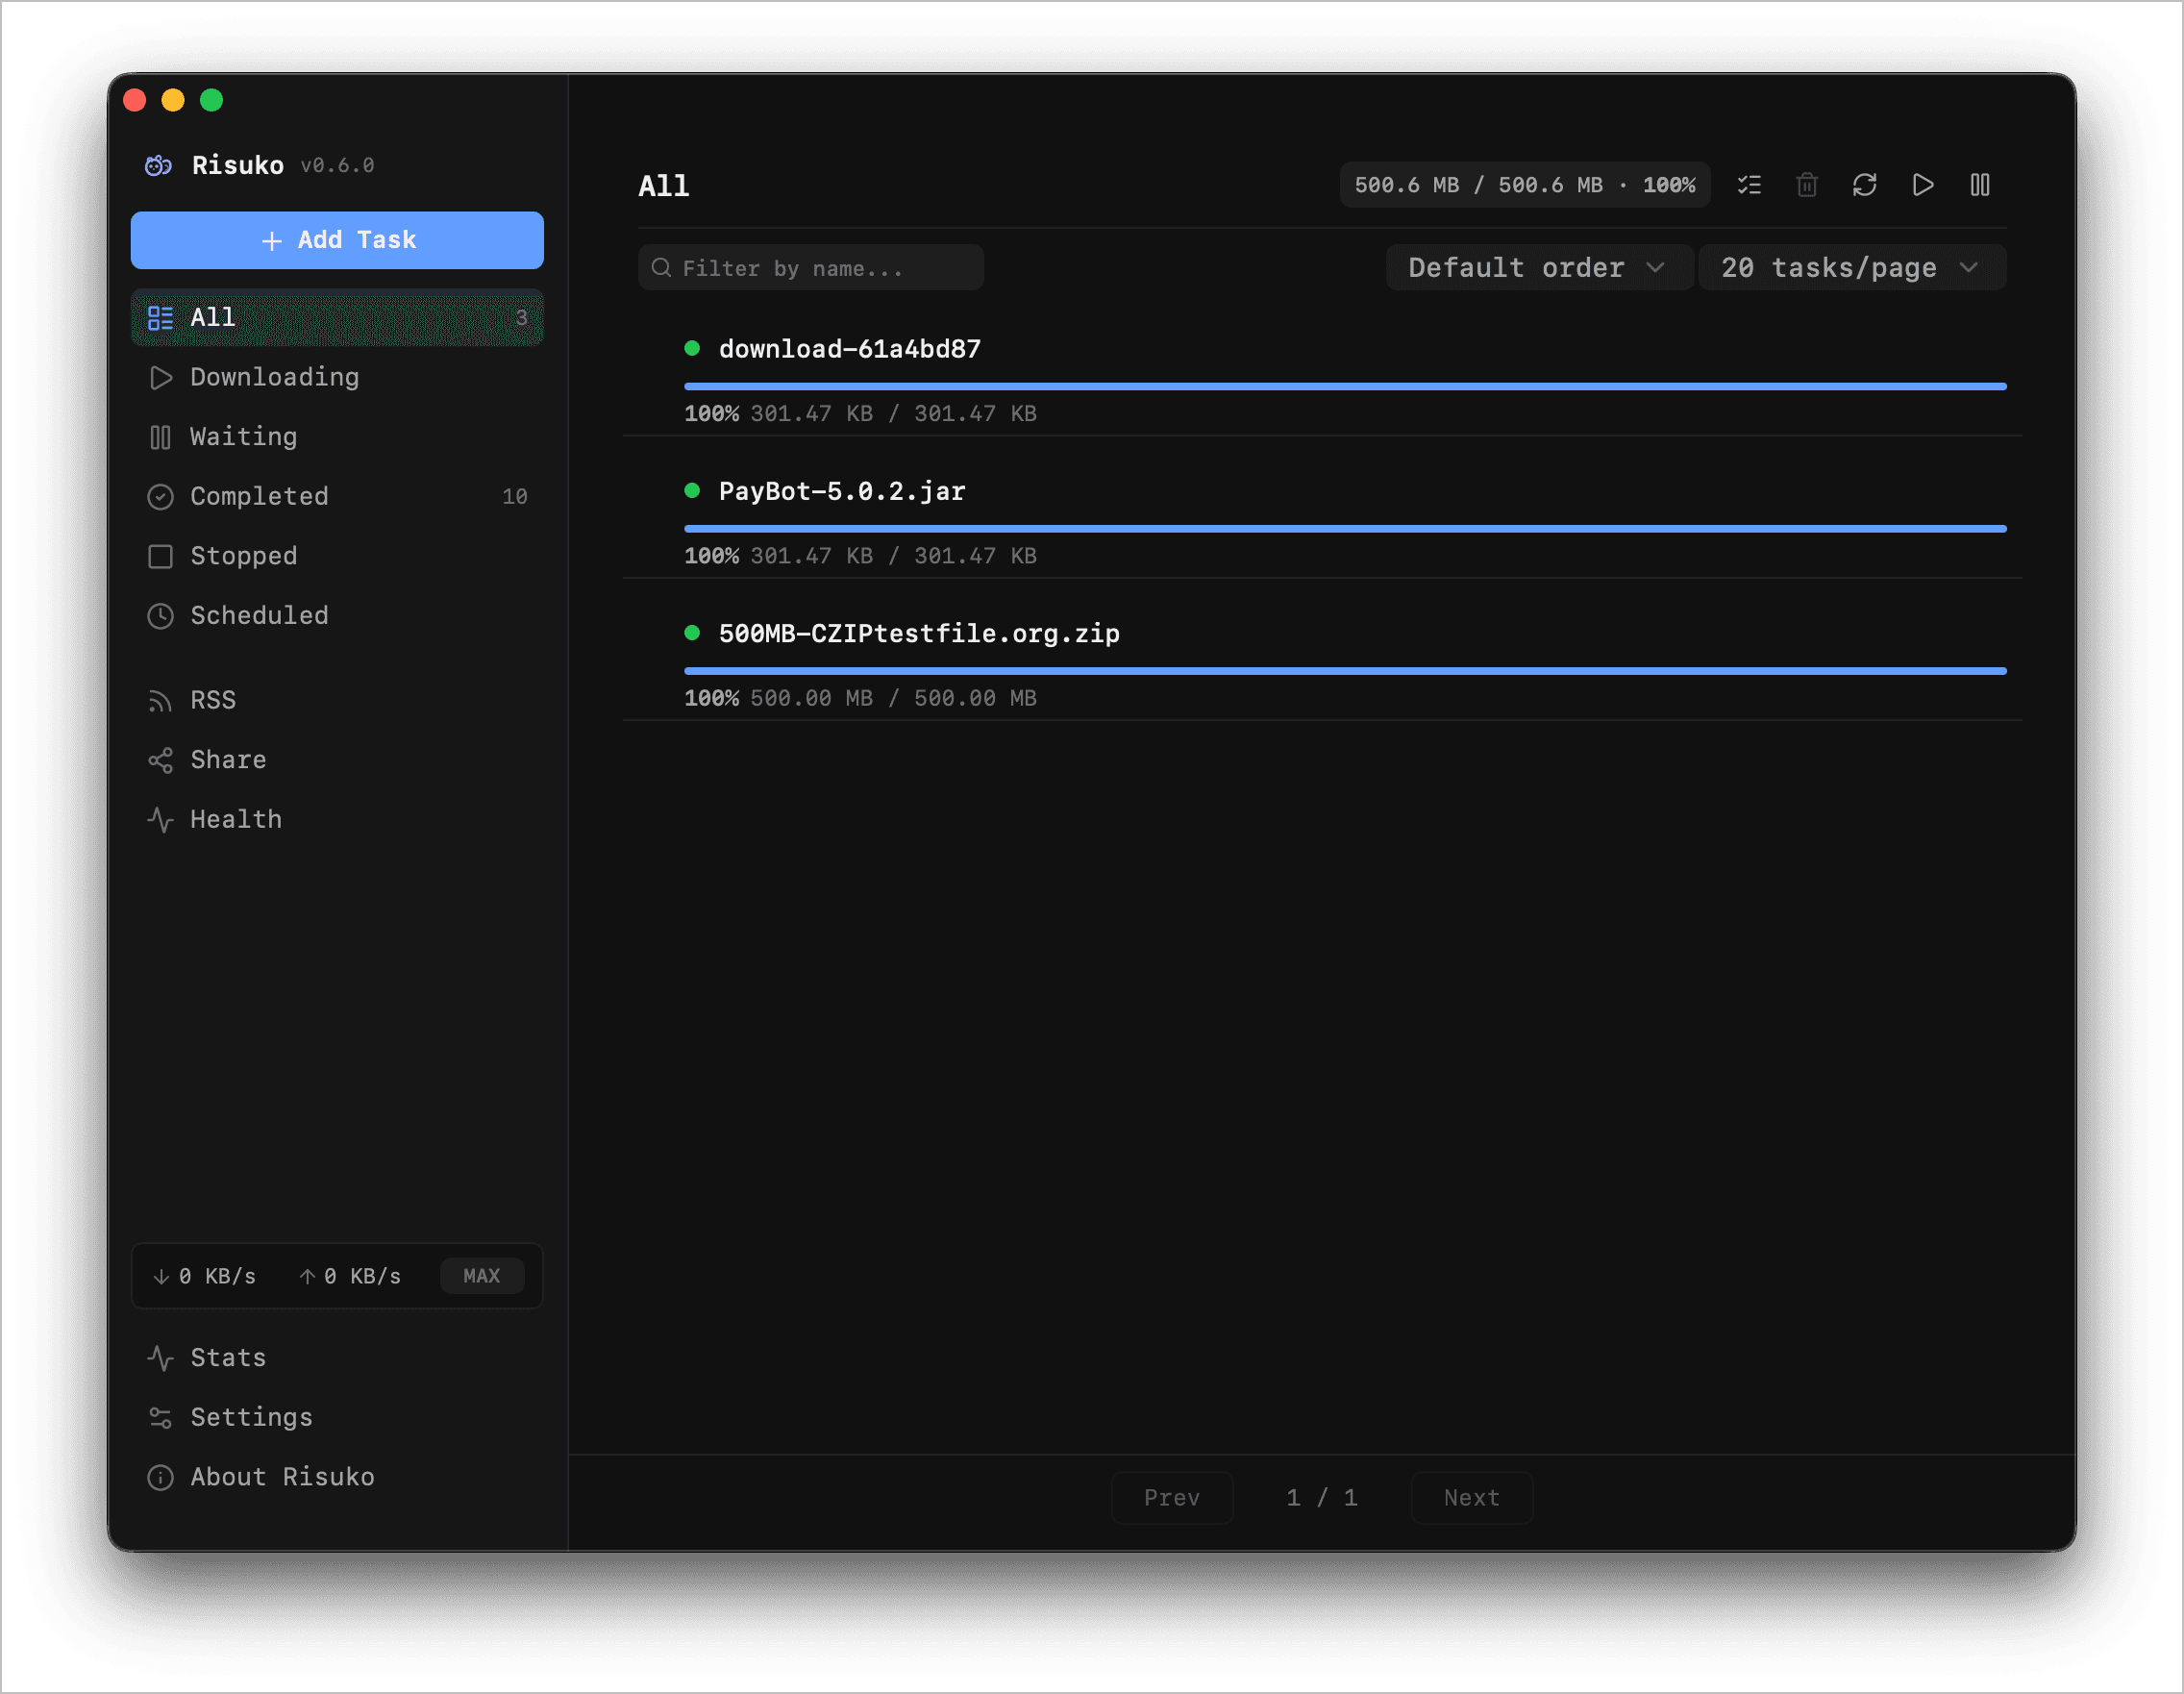Click the trash delete icon
This screenshot has width=2184, height=1694.
click(1807, 185)
